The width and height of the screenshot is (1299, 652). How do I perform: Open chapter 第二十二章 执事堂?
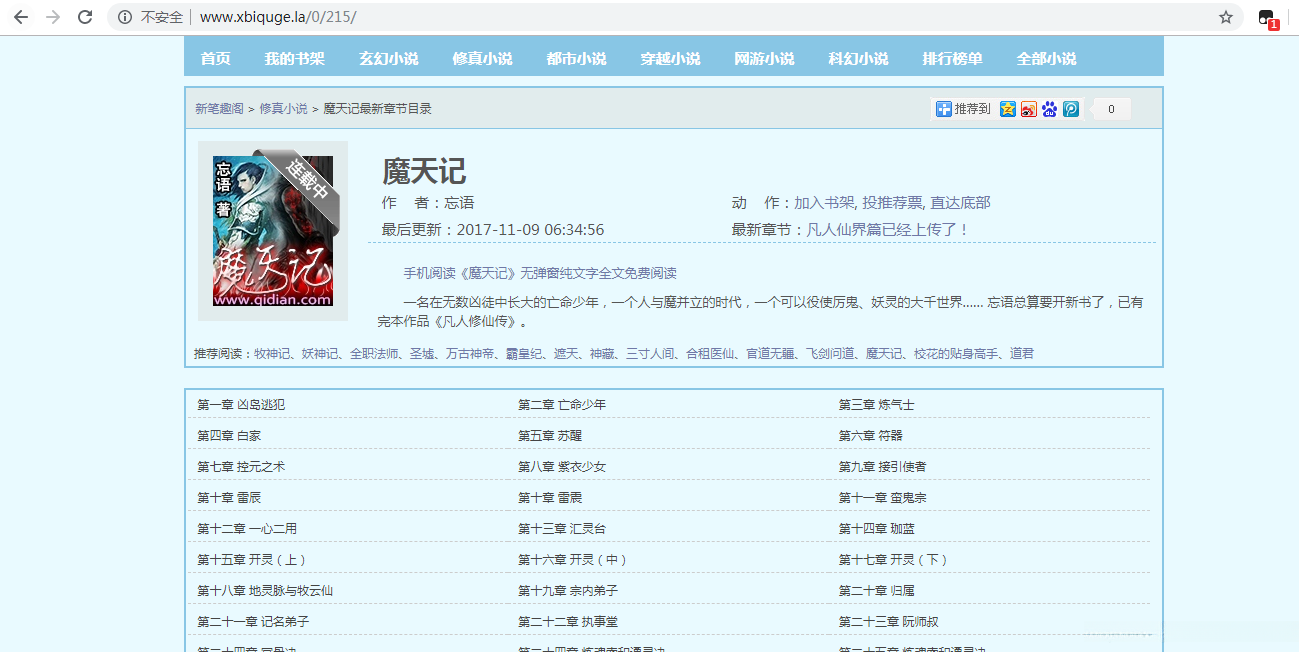click(568, 622)
